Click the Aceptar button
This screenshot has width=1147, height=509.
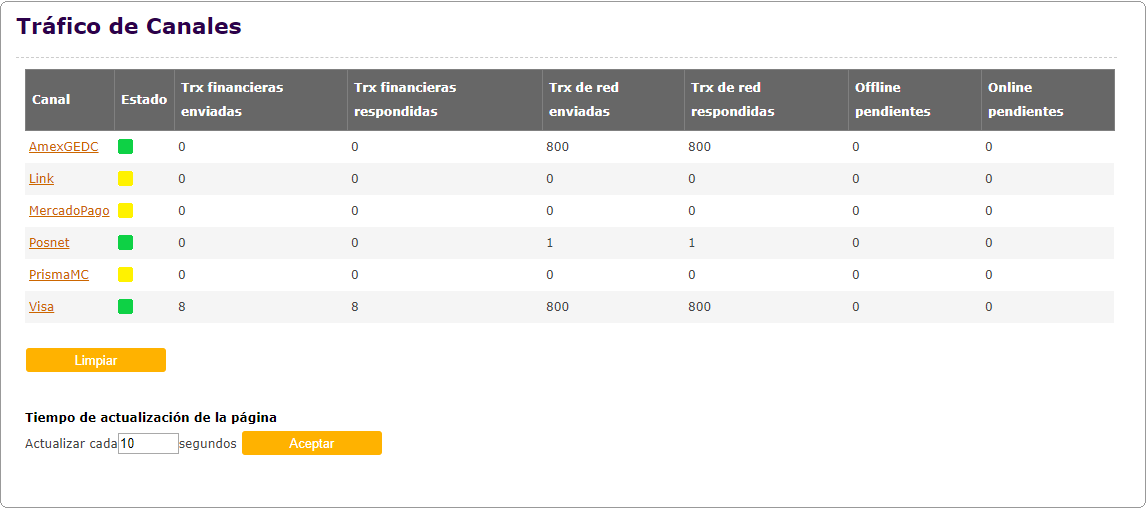tap(312, 443)
